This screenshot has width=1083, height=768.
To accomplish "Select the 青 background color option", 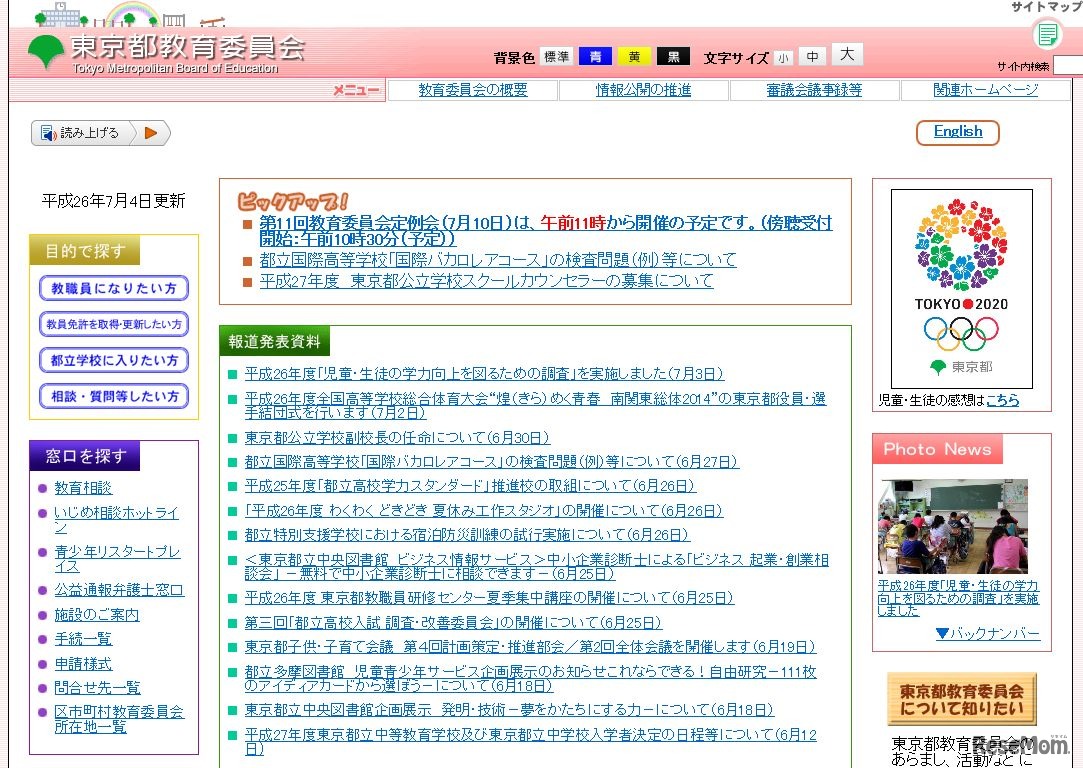I will [x=594, y=57].
